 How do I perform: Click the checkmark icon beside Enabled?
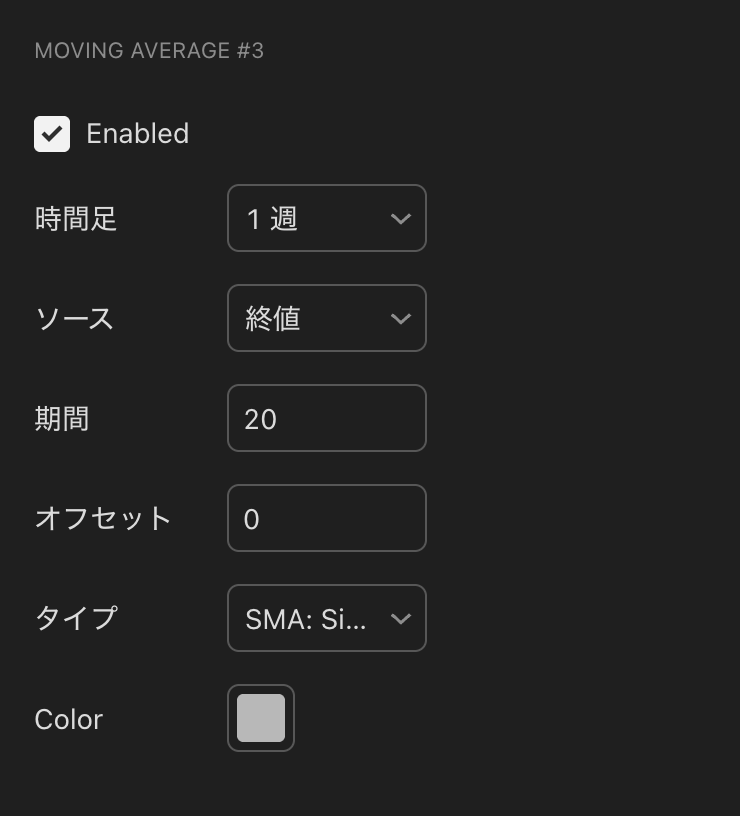[52, 134]
